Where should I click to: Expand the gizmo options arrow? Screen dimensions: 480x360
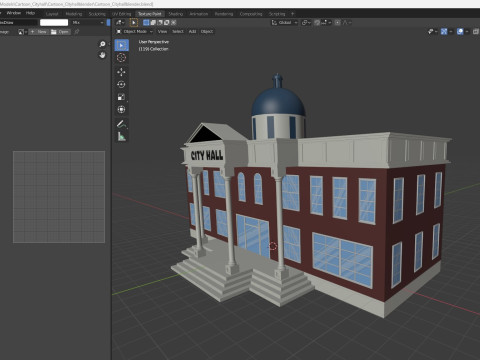(x=451, y=31)
